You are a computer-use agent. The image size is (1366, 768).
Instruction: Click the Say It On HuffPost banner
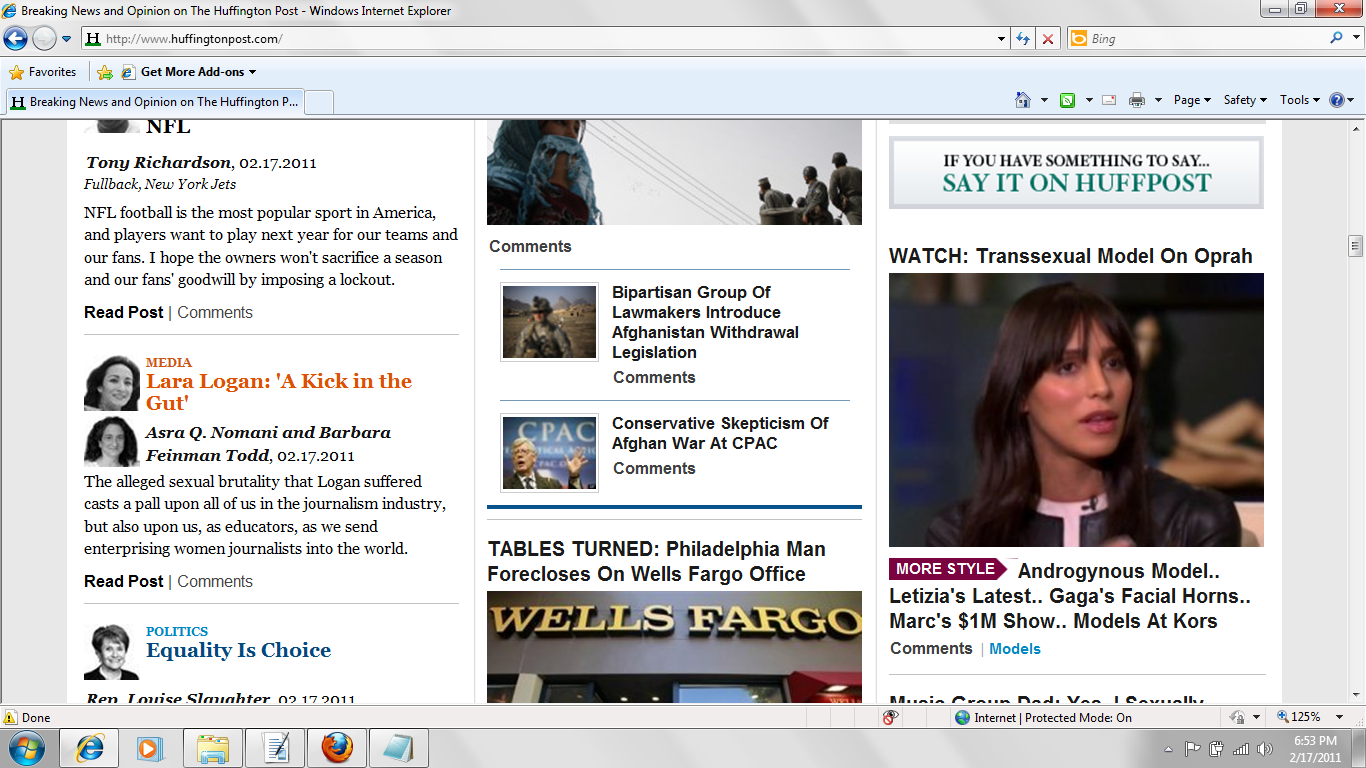click(x=1076, y=173)
